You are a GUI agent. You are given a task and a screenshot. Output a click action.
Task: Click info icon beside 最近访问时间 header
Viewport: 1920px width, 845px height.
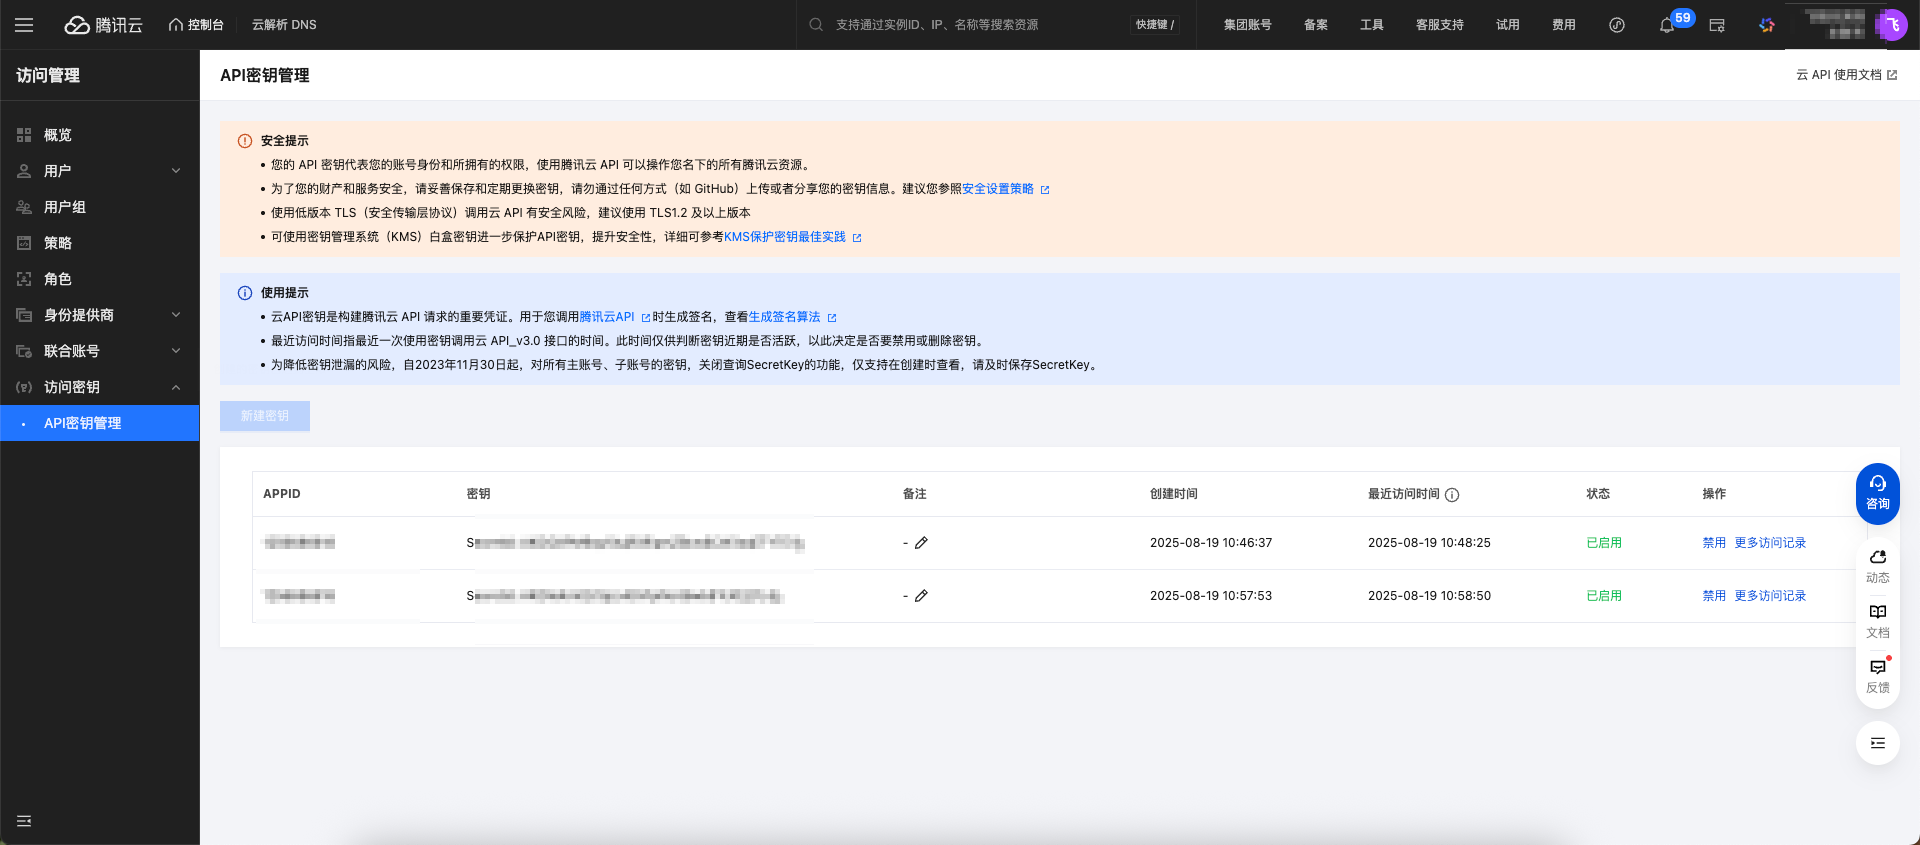(x=1452, y=495)
